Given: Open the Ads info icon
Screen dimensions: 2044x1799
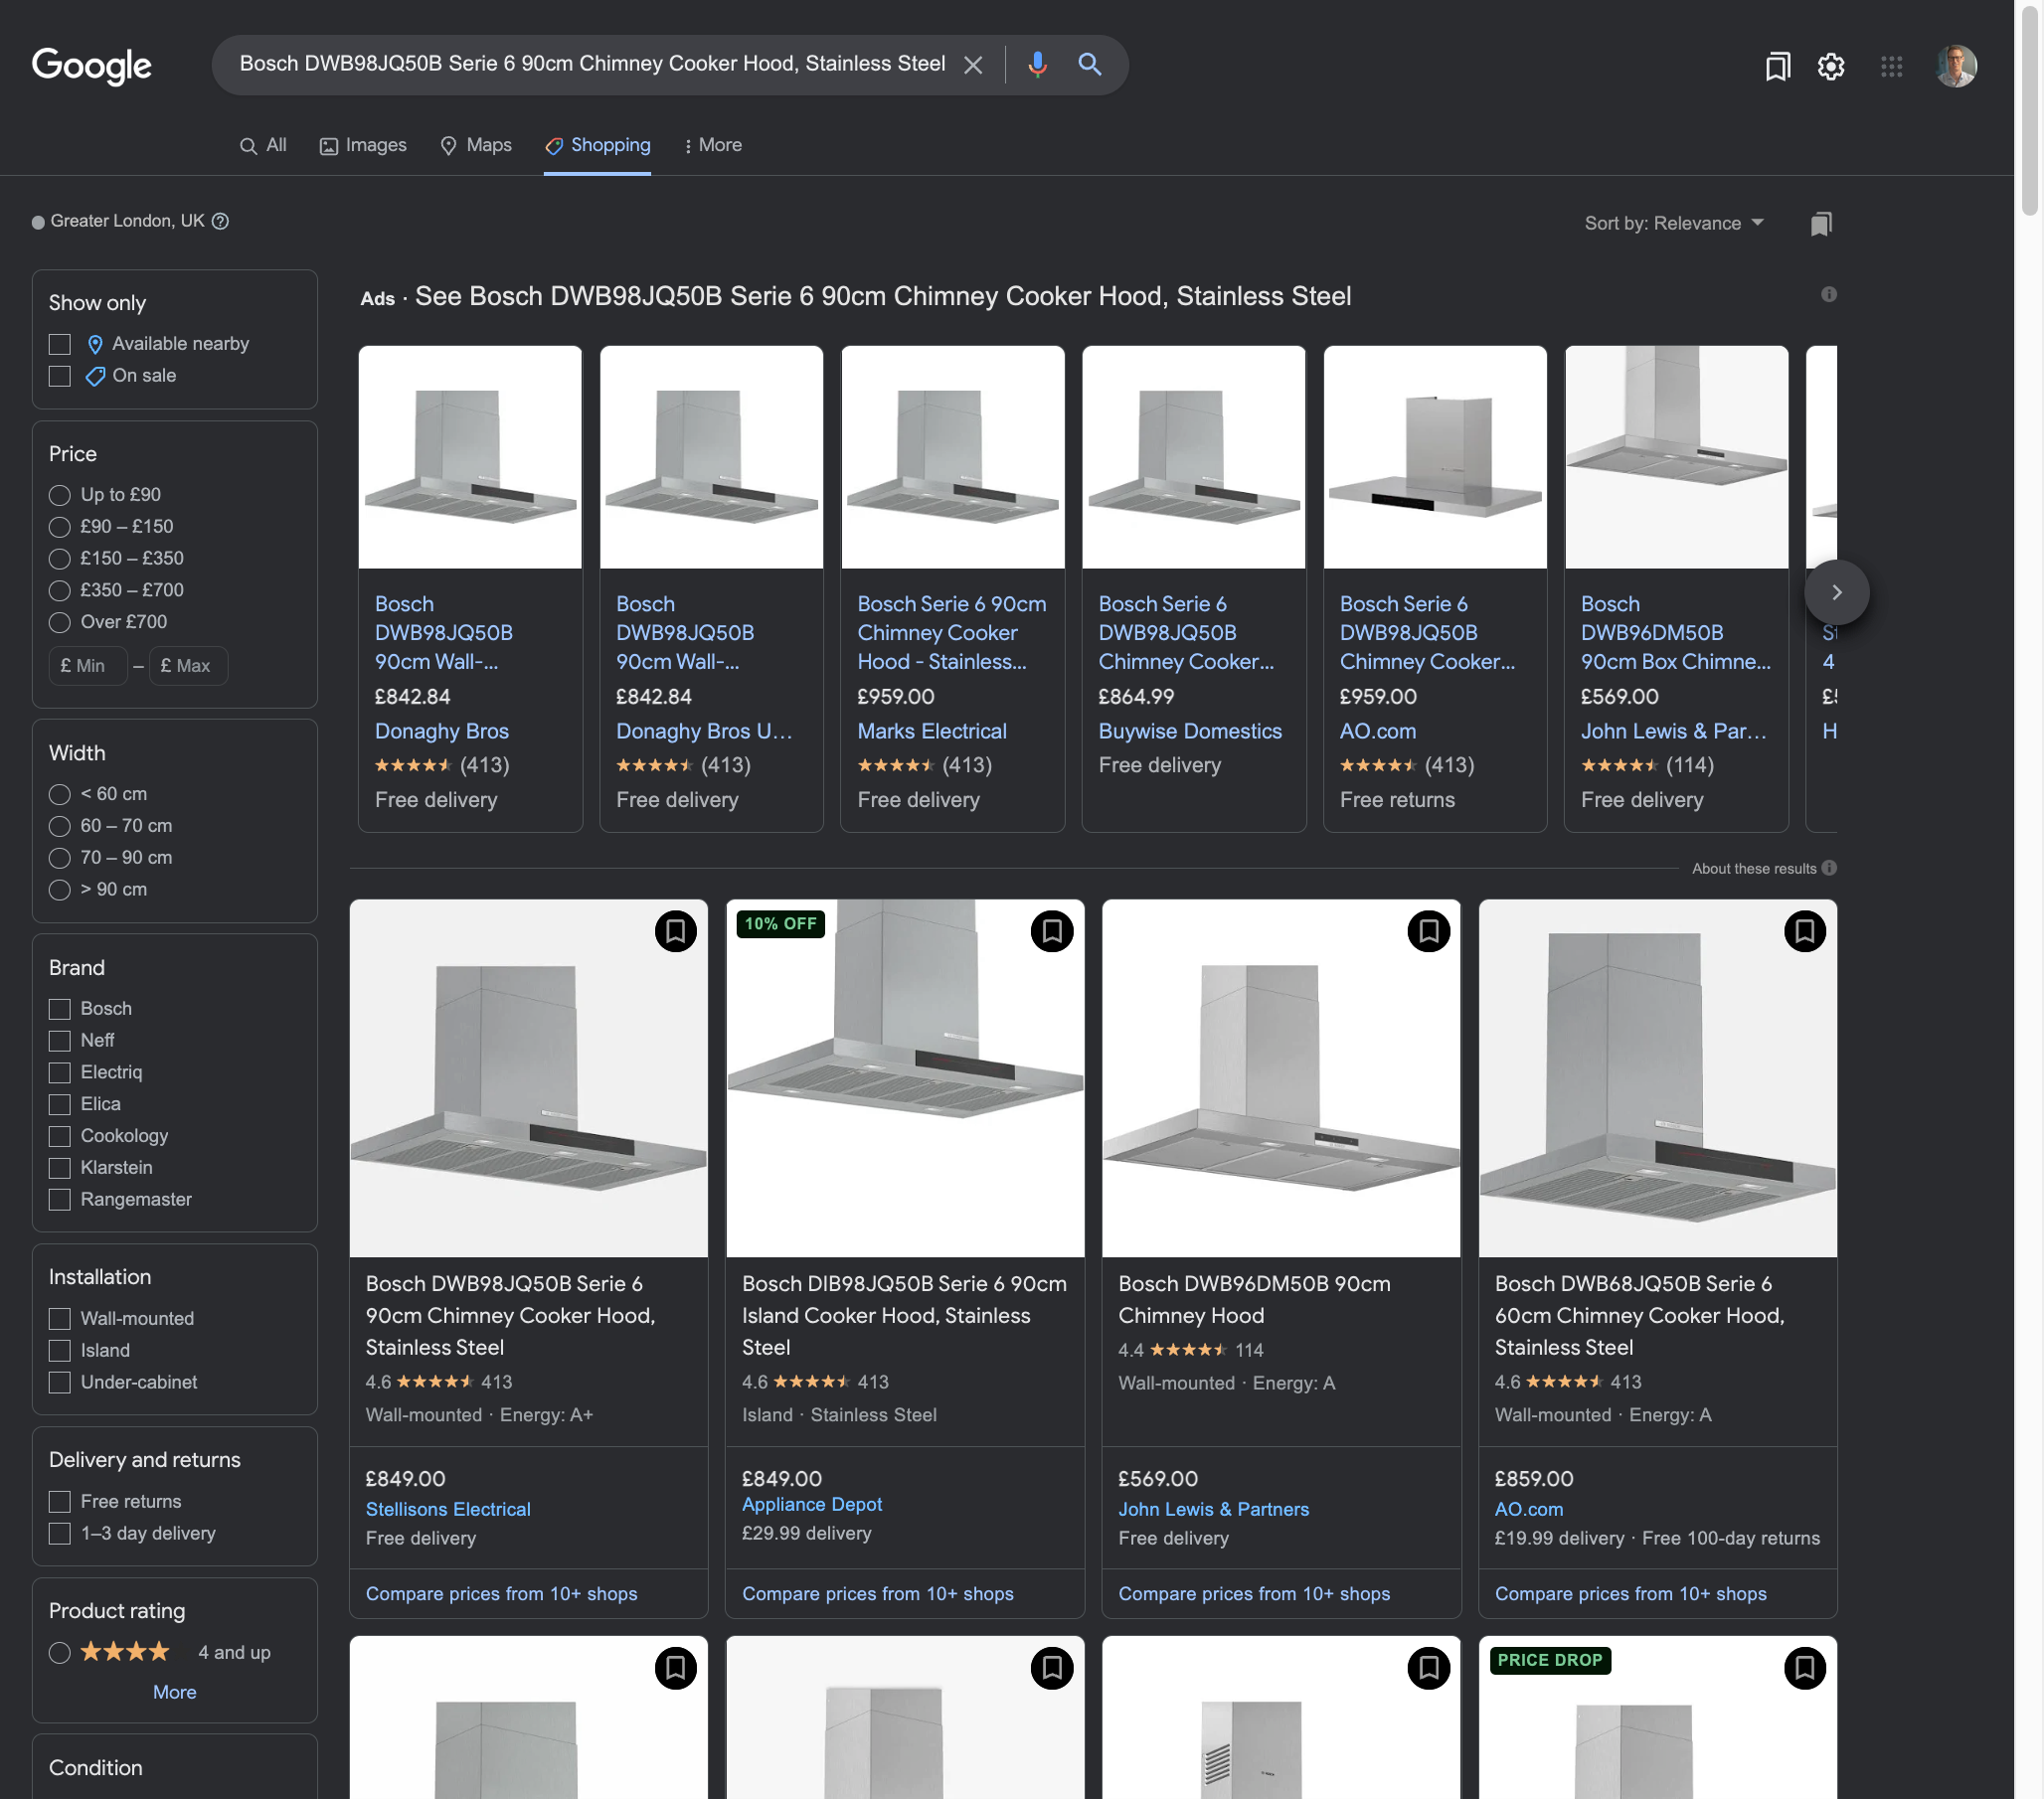Looking at the screenshot, I should 1828,294.
